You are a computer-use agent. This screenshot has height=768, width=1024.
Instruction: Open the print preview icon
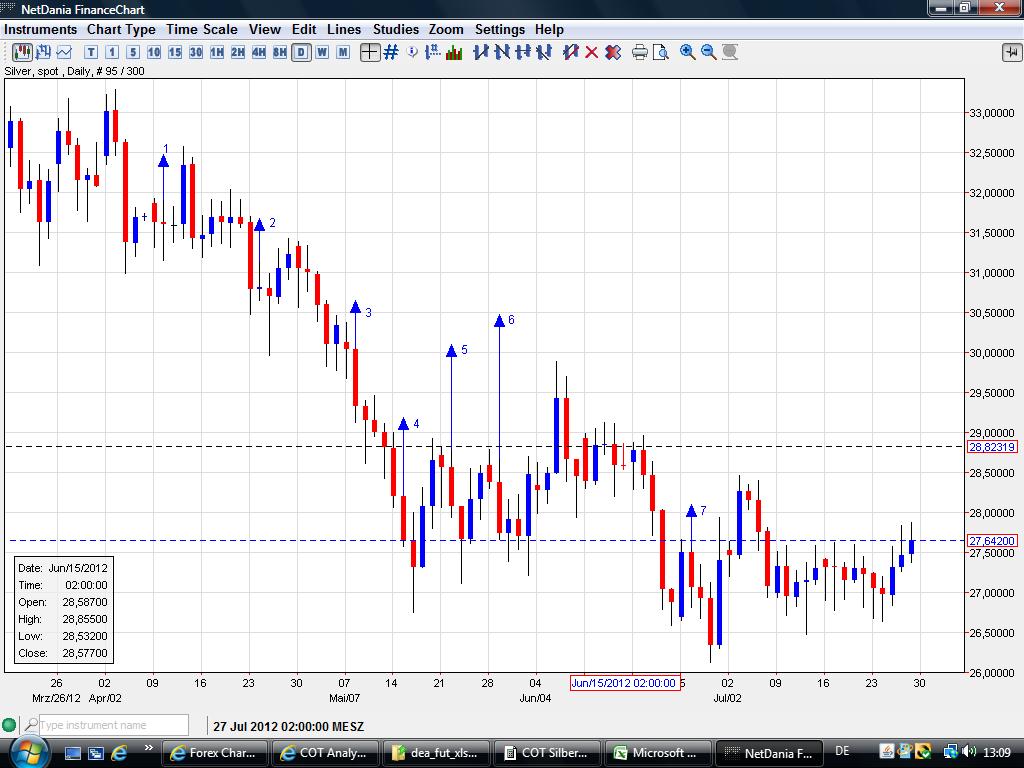coord(660,52)
